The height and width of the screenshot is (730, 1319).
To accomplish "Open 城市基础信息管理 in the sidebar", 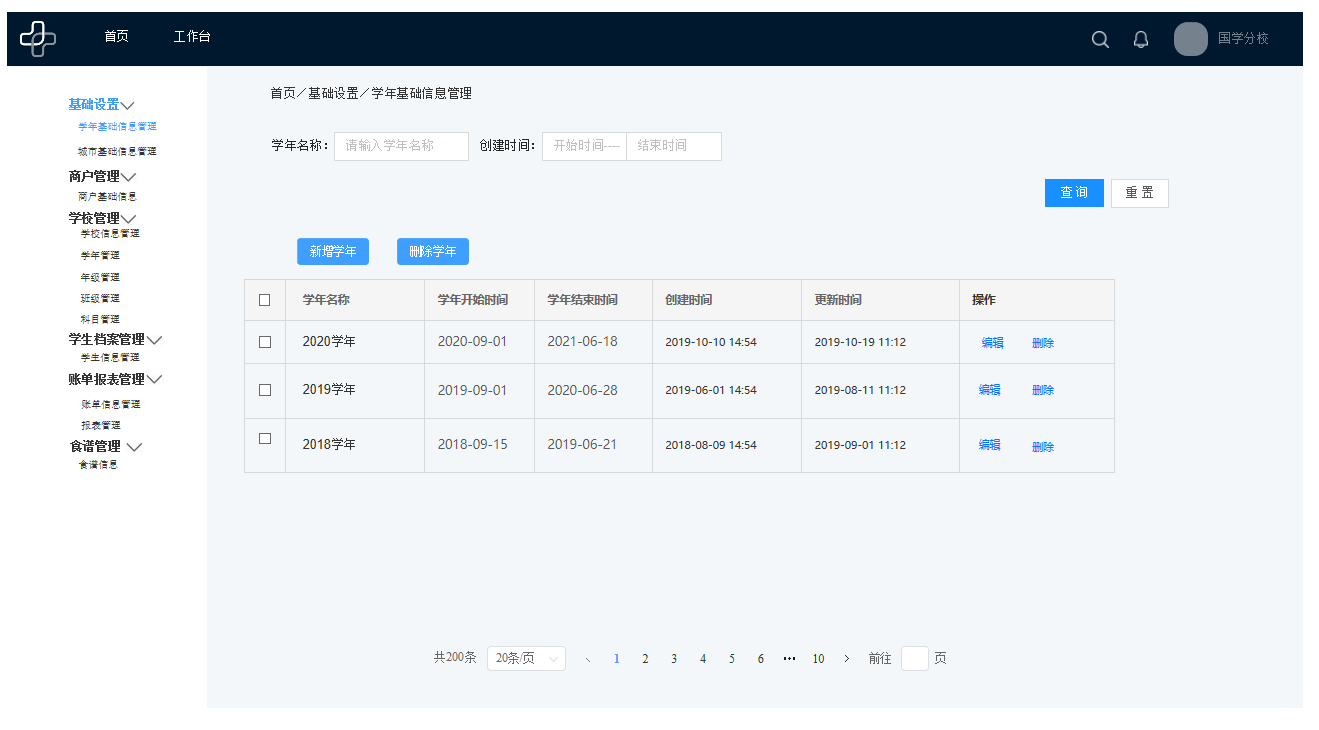I will coord(117,152).
